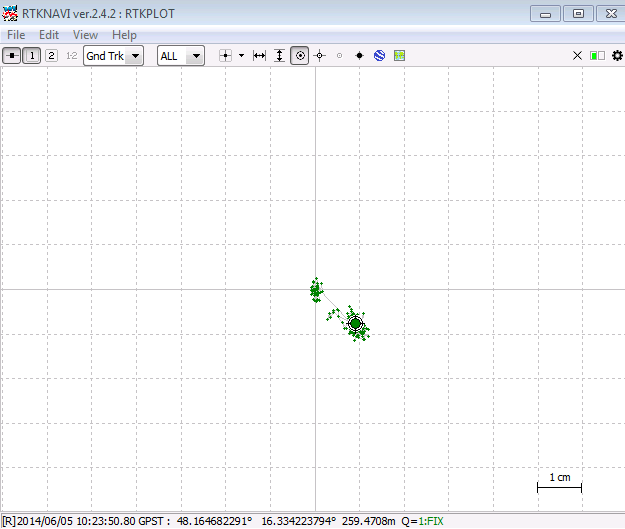625x529 pixels.
Task: Click the small hollow point marker icon
Action: (339, 56)
